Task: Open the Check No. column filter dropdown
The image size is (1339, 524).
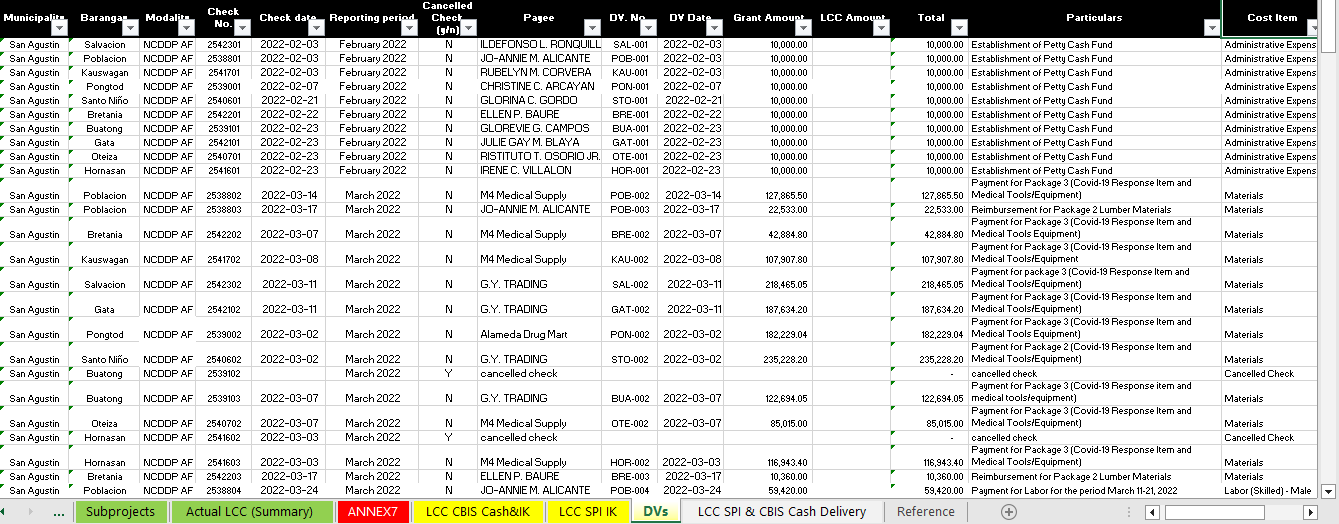Action: tap(243, 29)
